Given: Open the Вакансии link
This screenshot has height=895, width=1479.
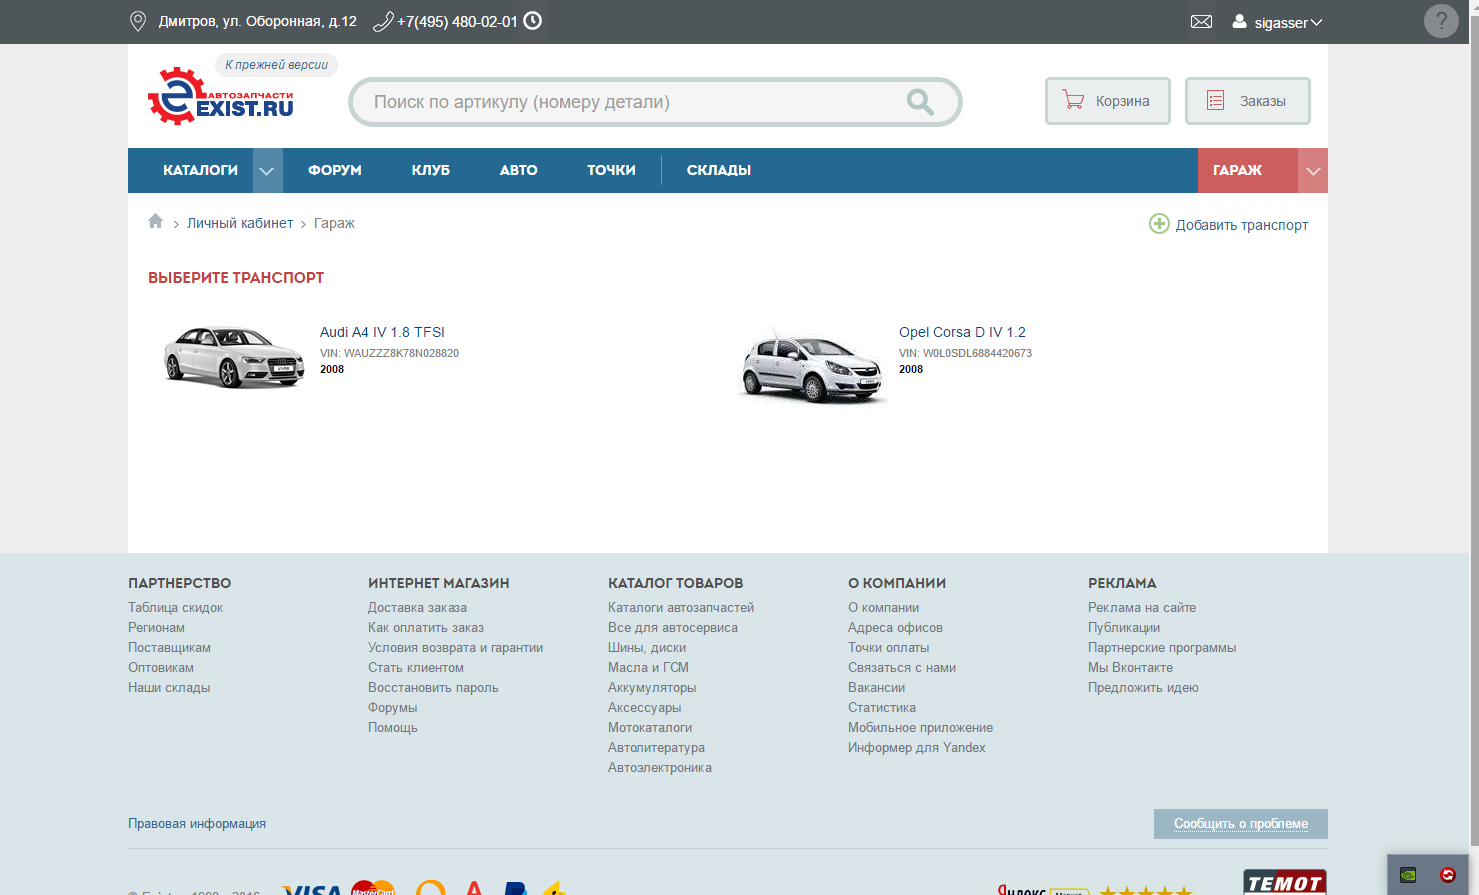Looking at the screenshot, I should pos(876,687).
